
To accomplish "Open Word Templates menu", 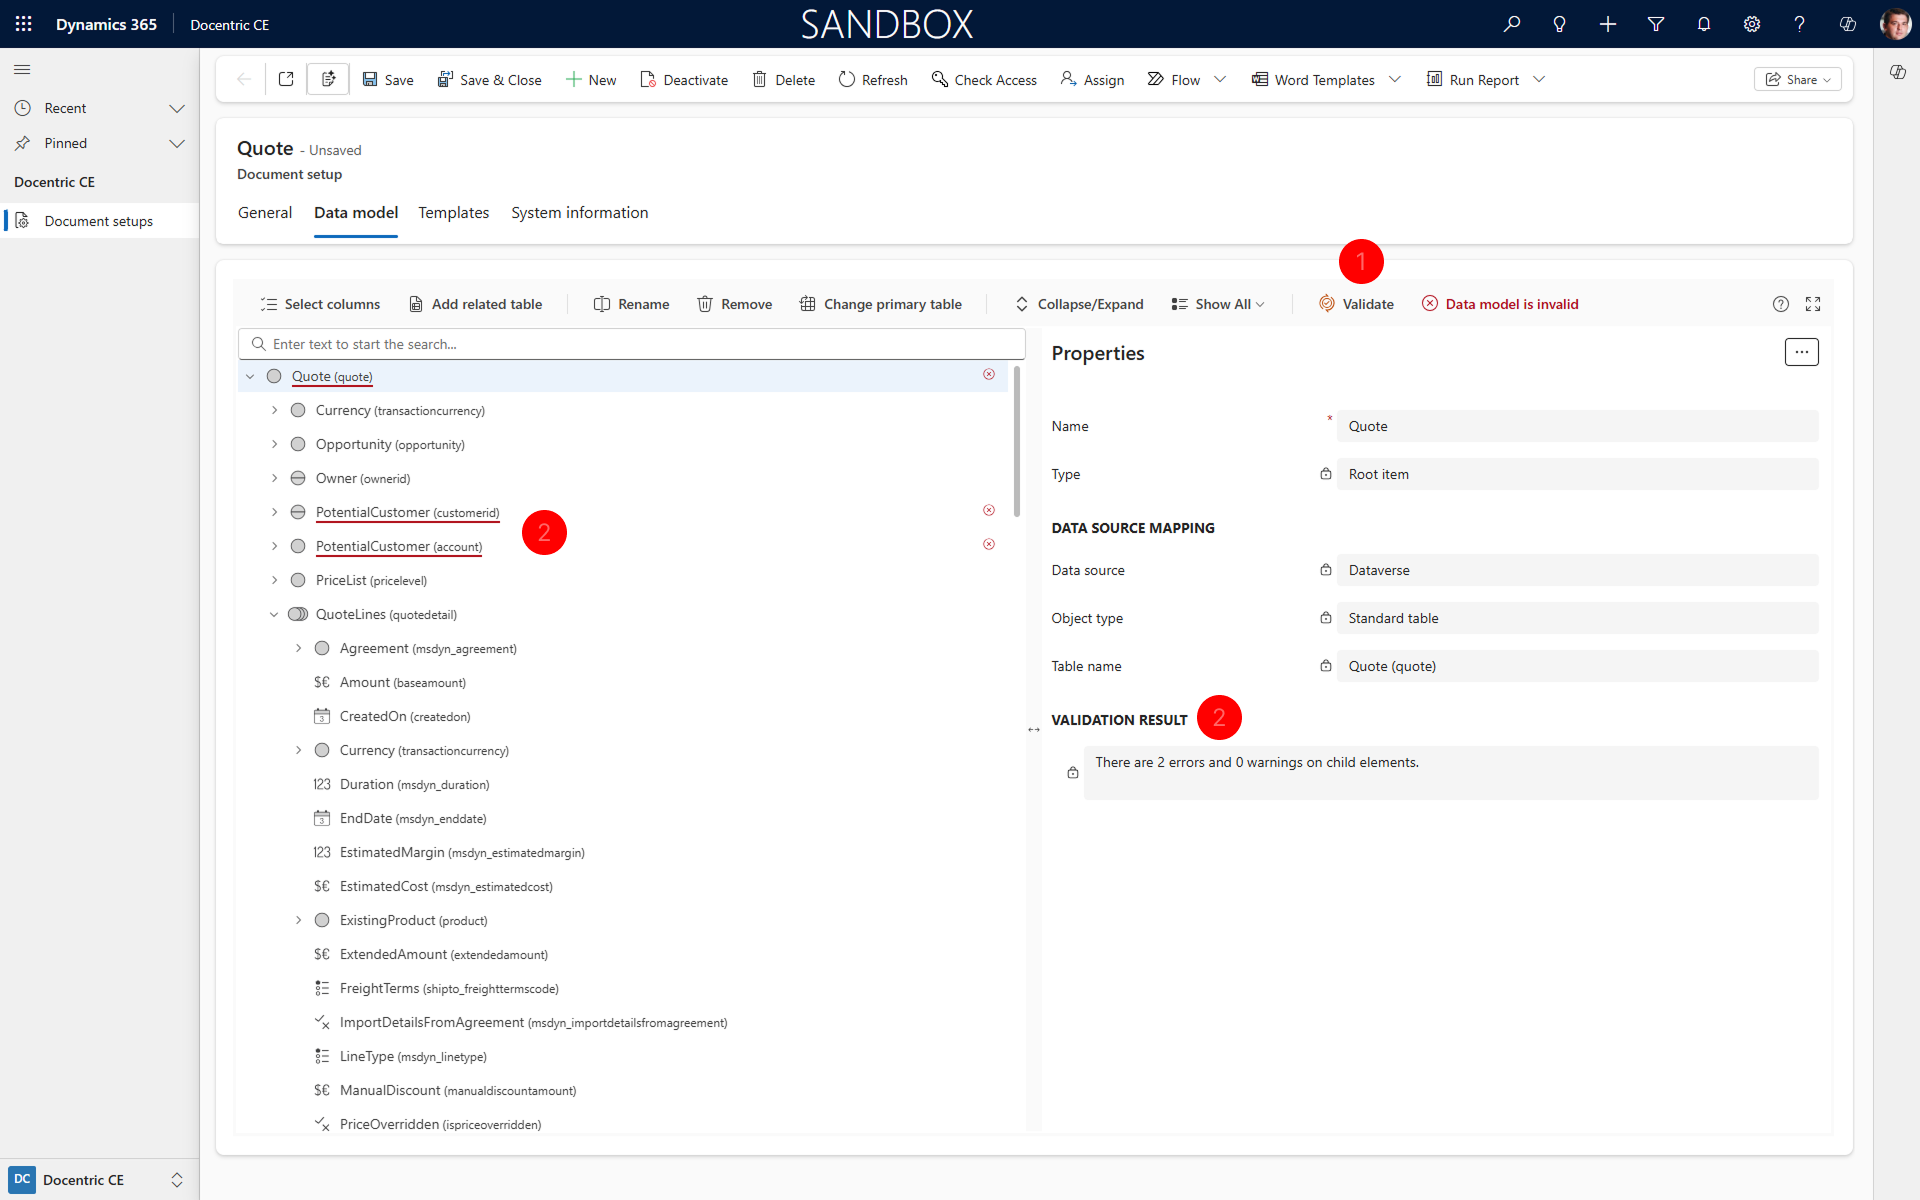I will coord(1326,79).
